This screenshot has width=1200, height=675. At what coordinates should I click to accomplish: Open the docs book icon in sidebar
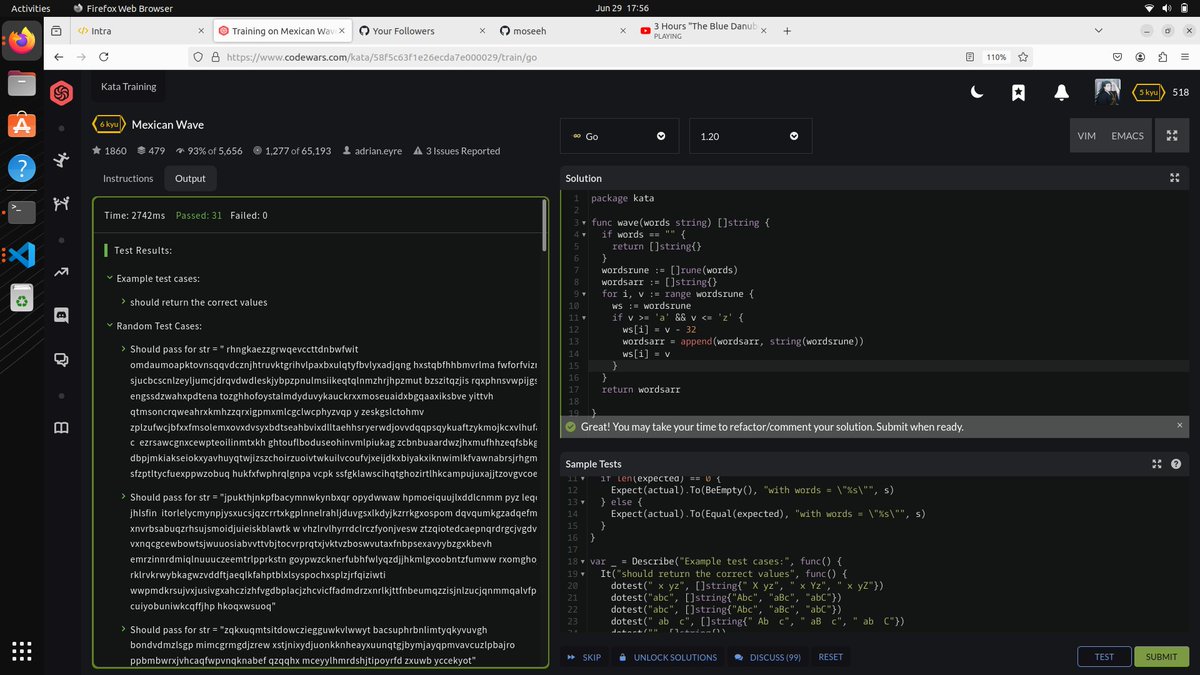click(x=62, y=427)
